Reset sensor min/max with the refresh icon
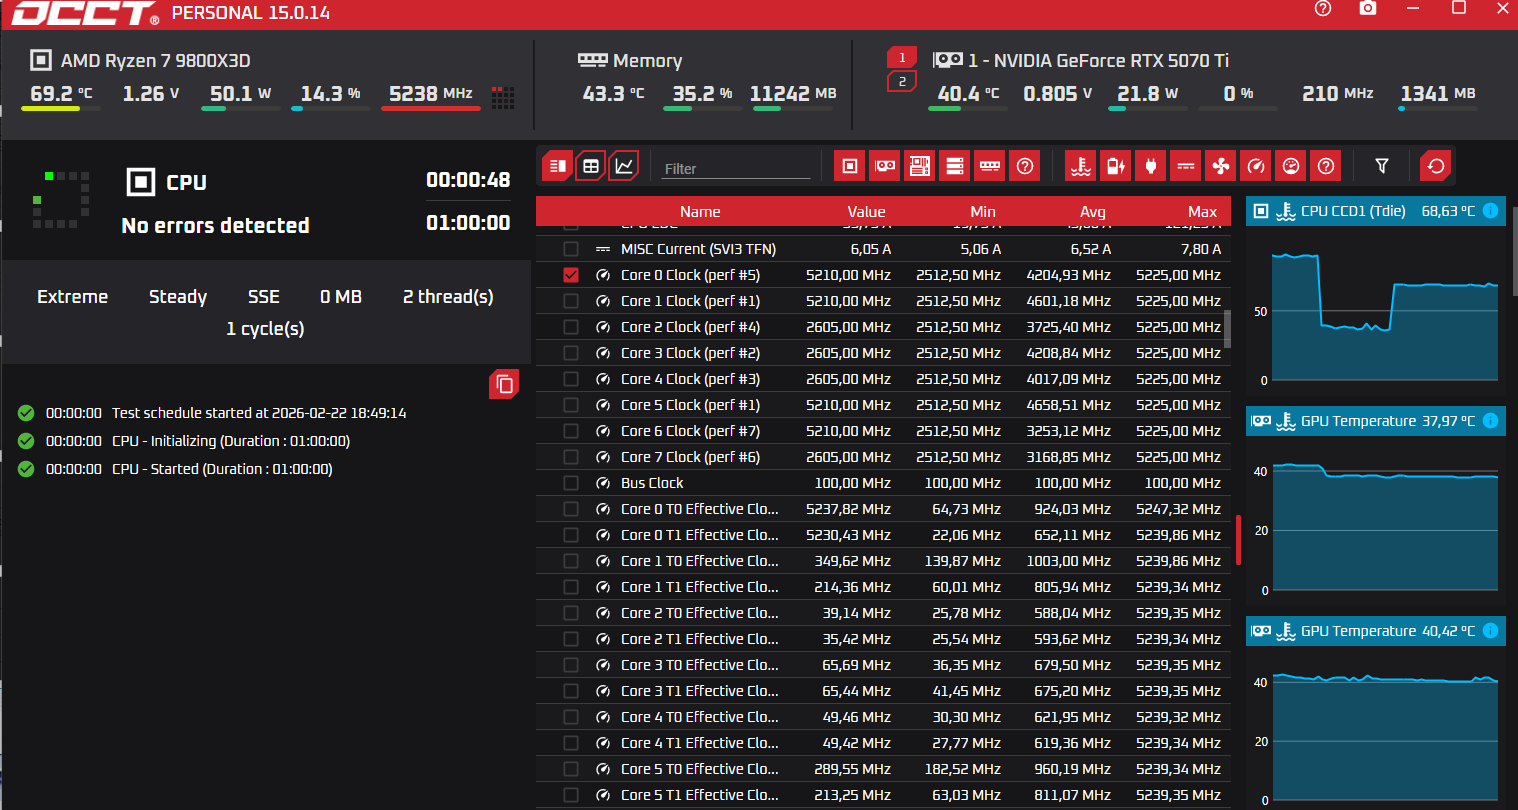This screenshot has height=810, width=1518. coord(1436,166)
